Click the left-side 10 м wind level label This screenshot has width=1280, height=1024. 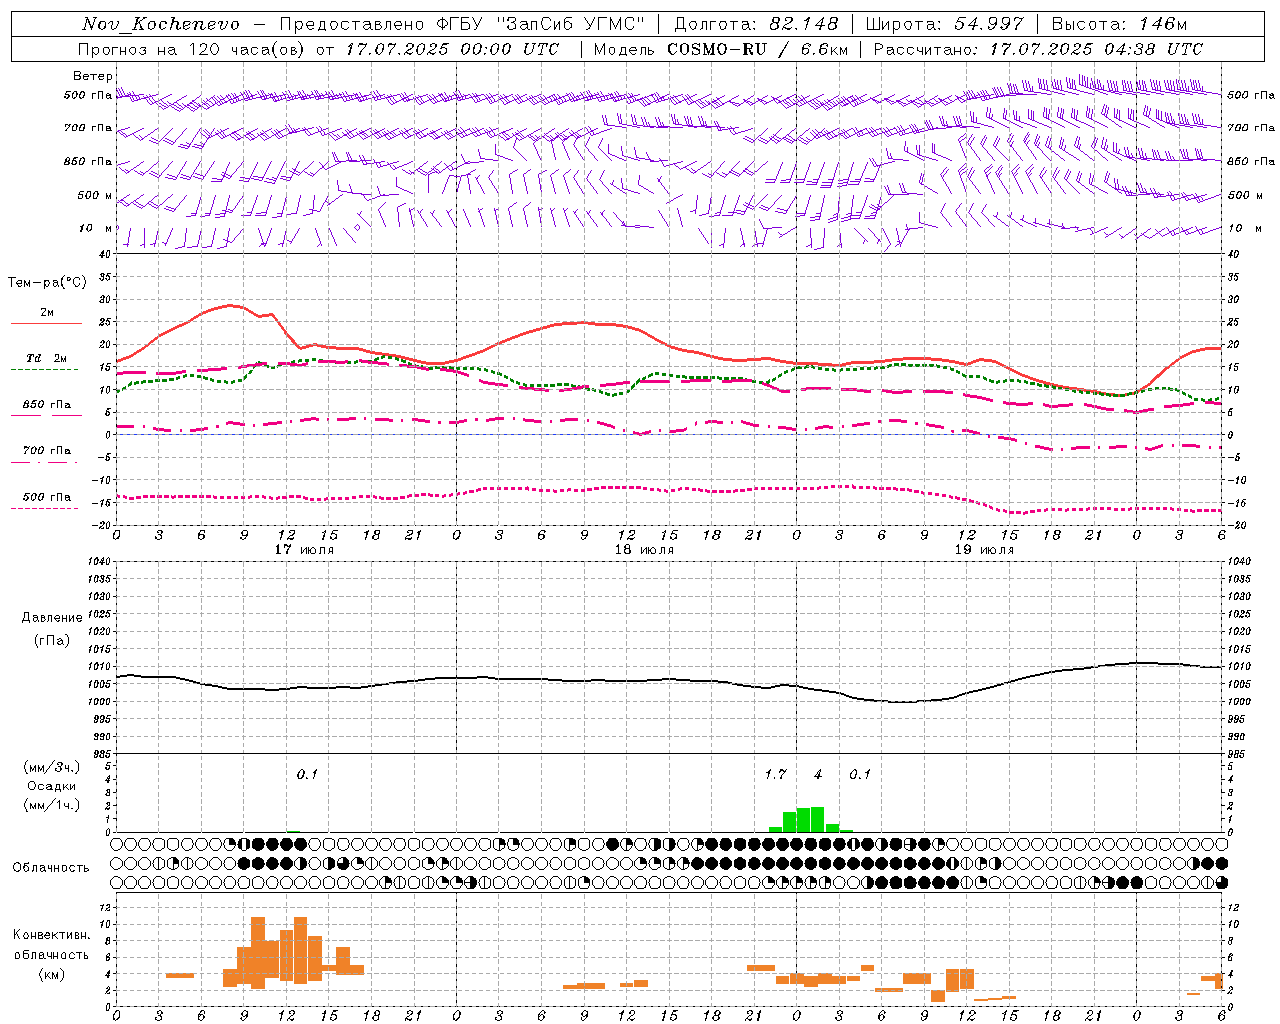95,228
